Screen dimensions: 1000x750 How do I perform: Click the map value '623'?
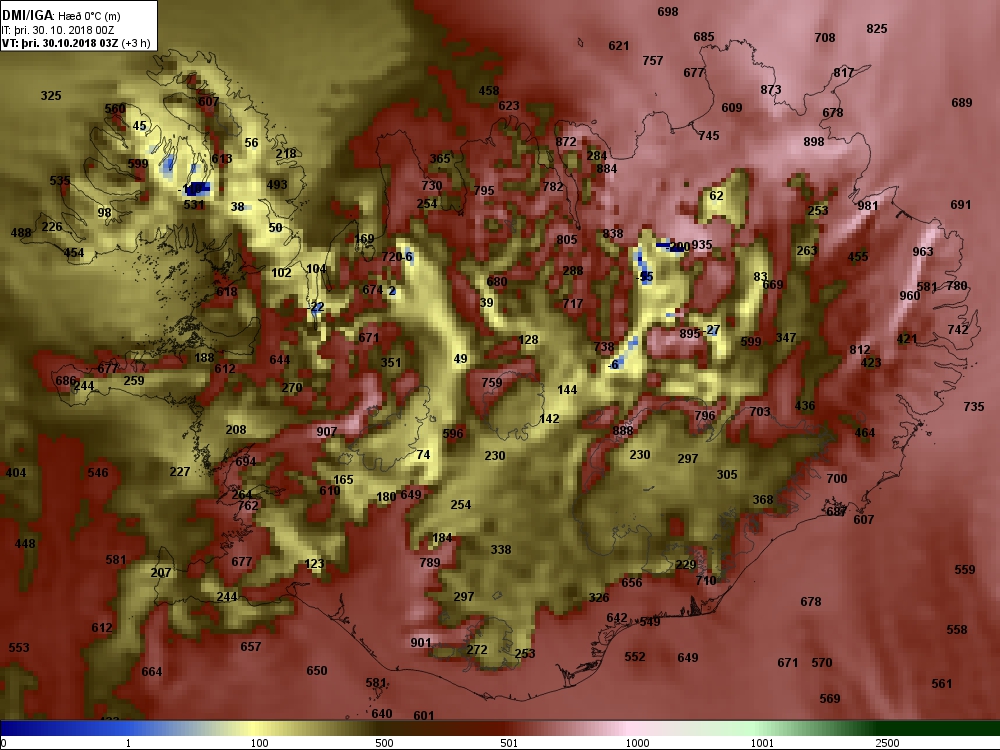(509, 106)
